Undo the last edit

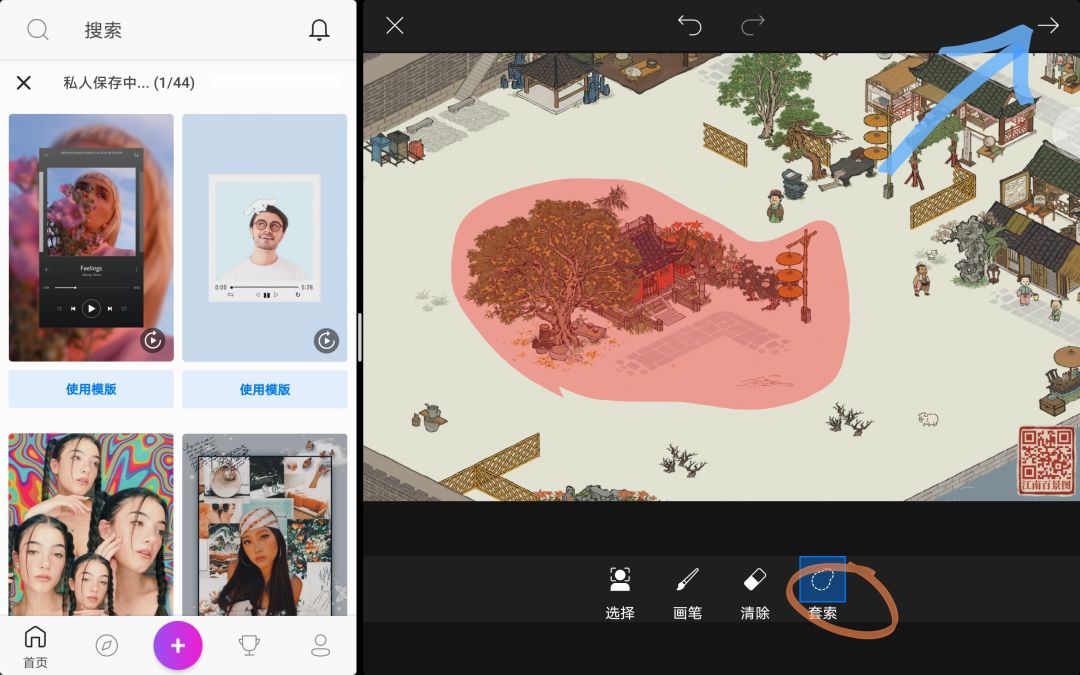690,26
